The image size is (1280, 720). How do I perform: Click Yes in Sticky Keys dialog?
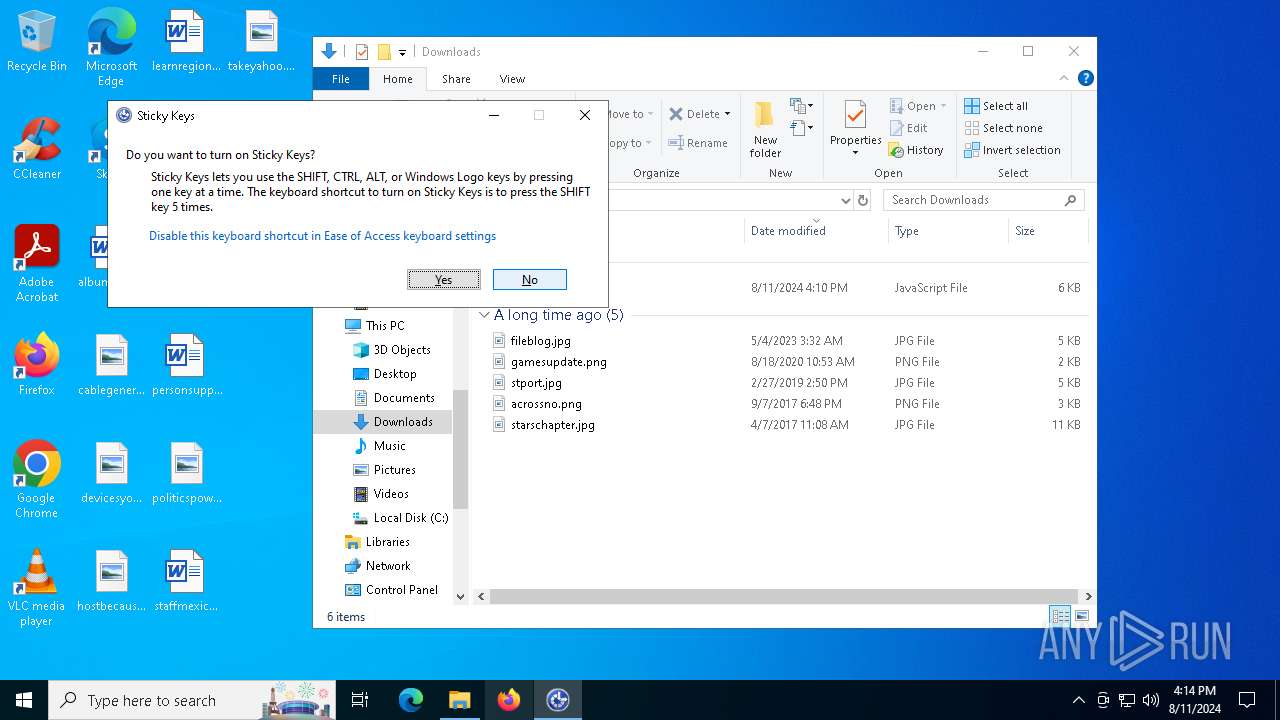pos(444,280)
